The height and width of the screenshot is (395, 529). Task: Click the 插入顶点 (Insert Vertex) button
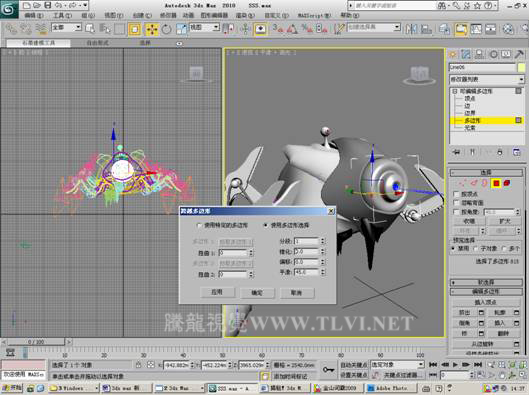pyautogui.click(x=486, y=302)
